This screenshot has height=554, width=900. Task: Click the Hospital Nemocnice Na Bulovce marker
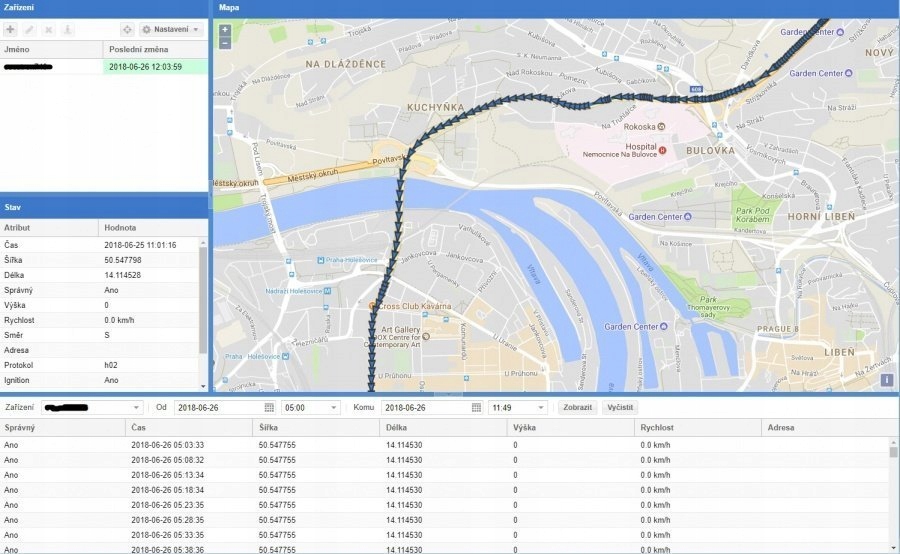663,150
